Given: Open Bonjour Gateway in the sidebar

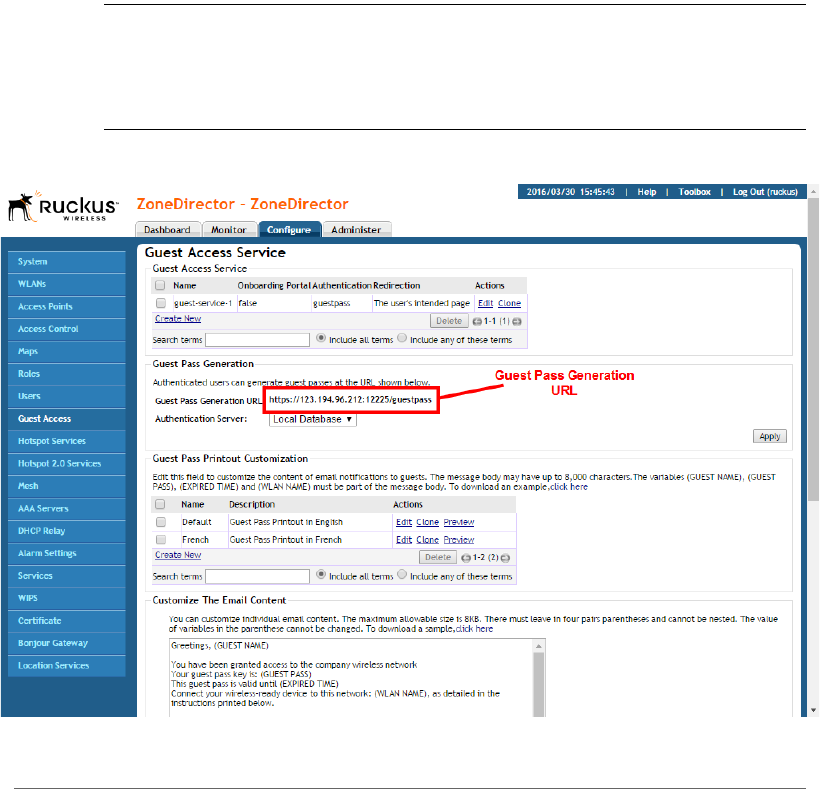Looking at the screenshot, I should tap(67, 643).
